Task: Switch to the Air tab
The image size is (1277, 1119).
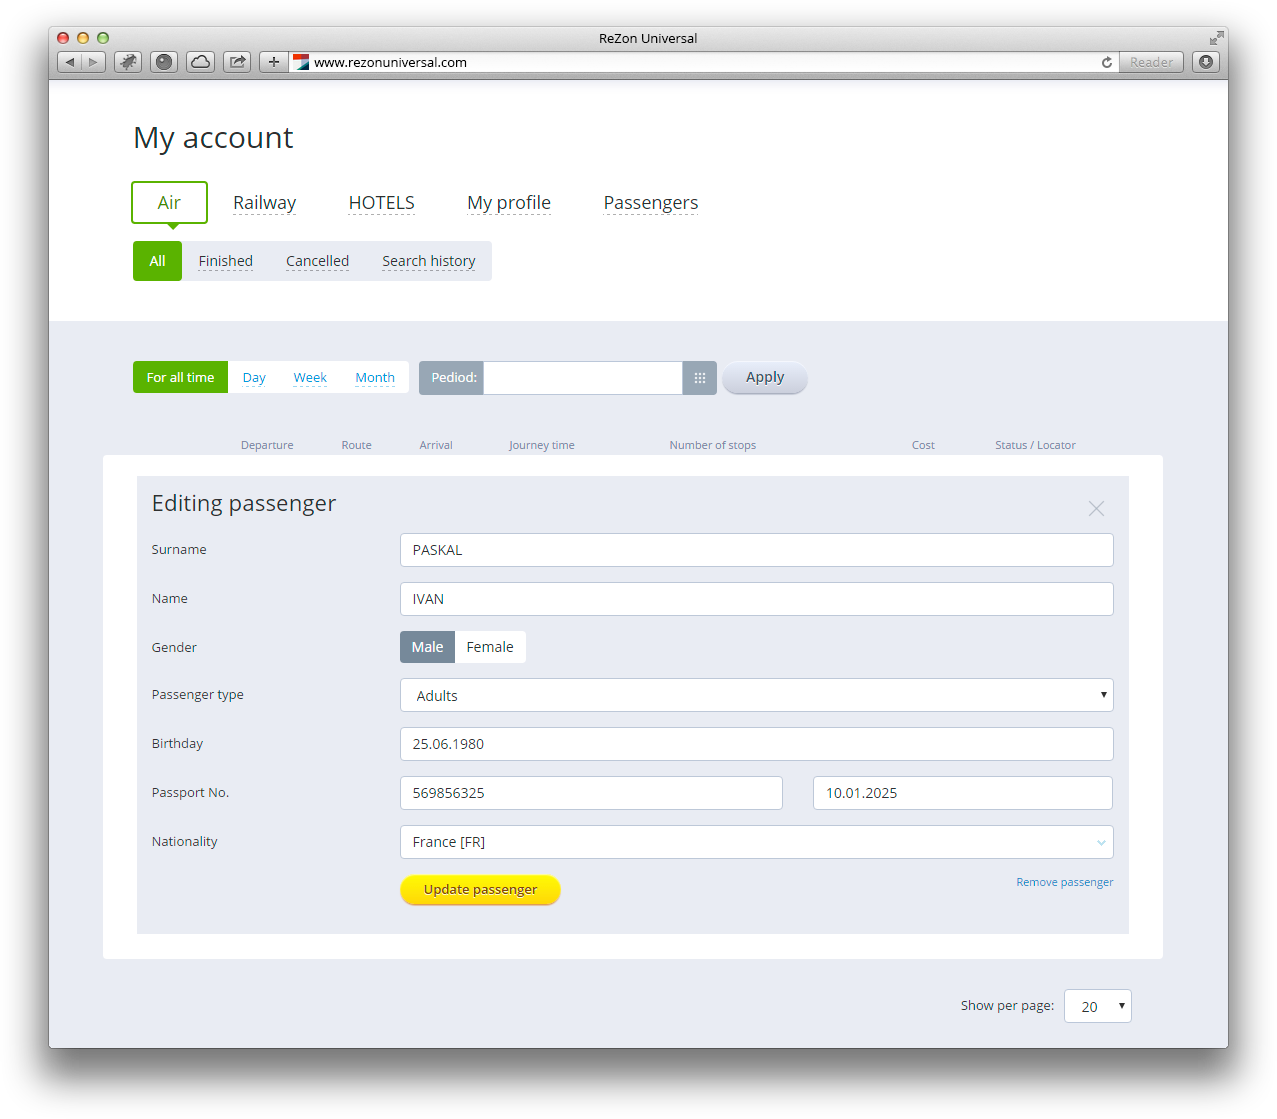Action: 169,203
